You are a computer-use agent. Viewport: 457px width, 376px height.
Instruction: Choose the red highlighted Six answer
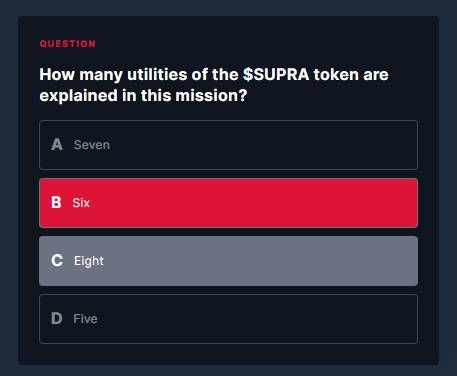click(x=228, y=203)
